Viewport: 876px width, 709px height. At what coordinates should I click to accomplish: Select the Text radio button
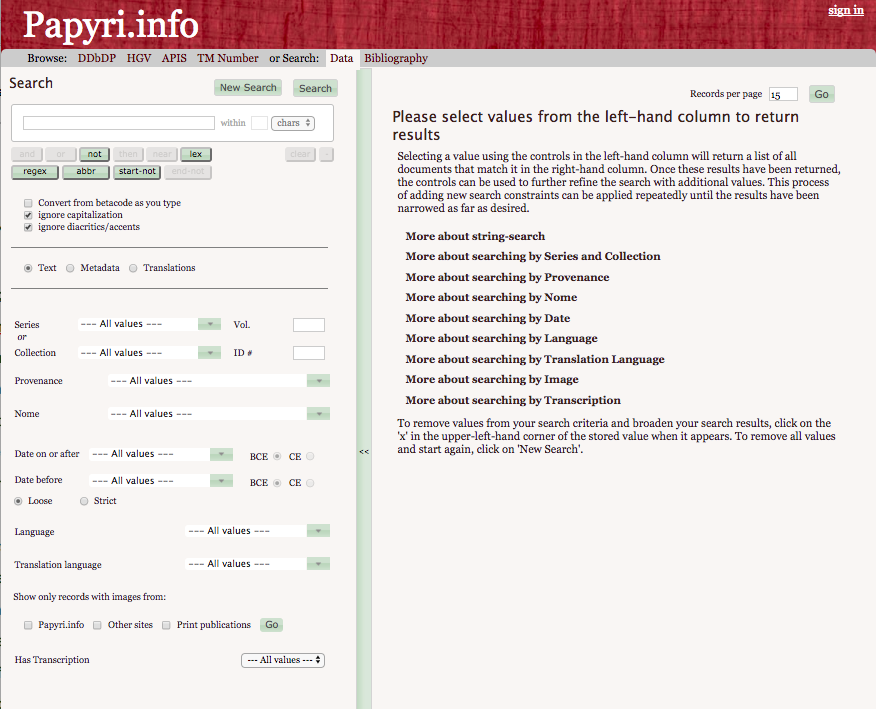tap(28, 268)
